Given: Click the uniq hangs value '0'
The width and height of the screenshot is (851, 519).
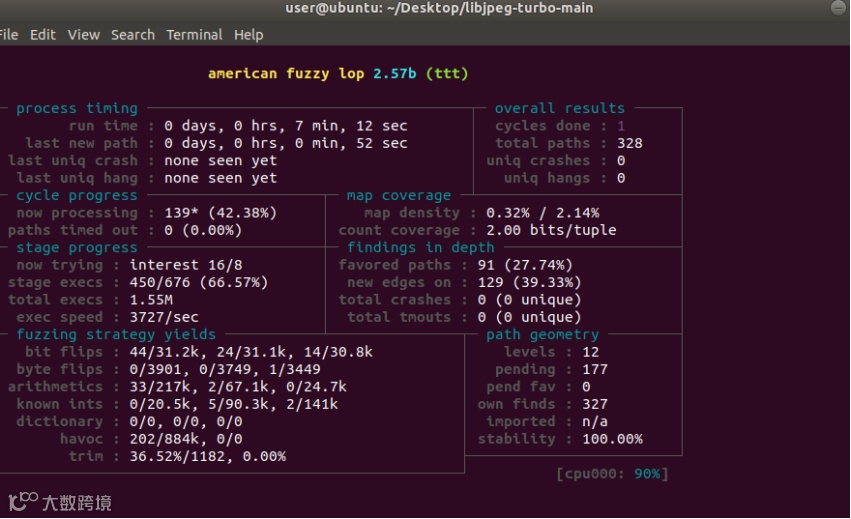Looking at the screenshot, I should 621,178.
